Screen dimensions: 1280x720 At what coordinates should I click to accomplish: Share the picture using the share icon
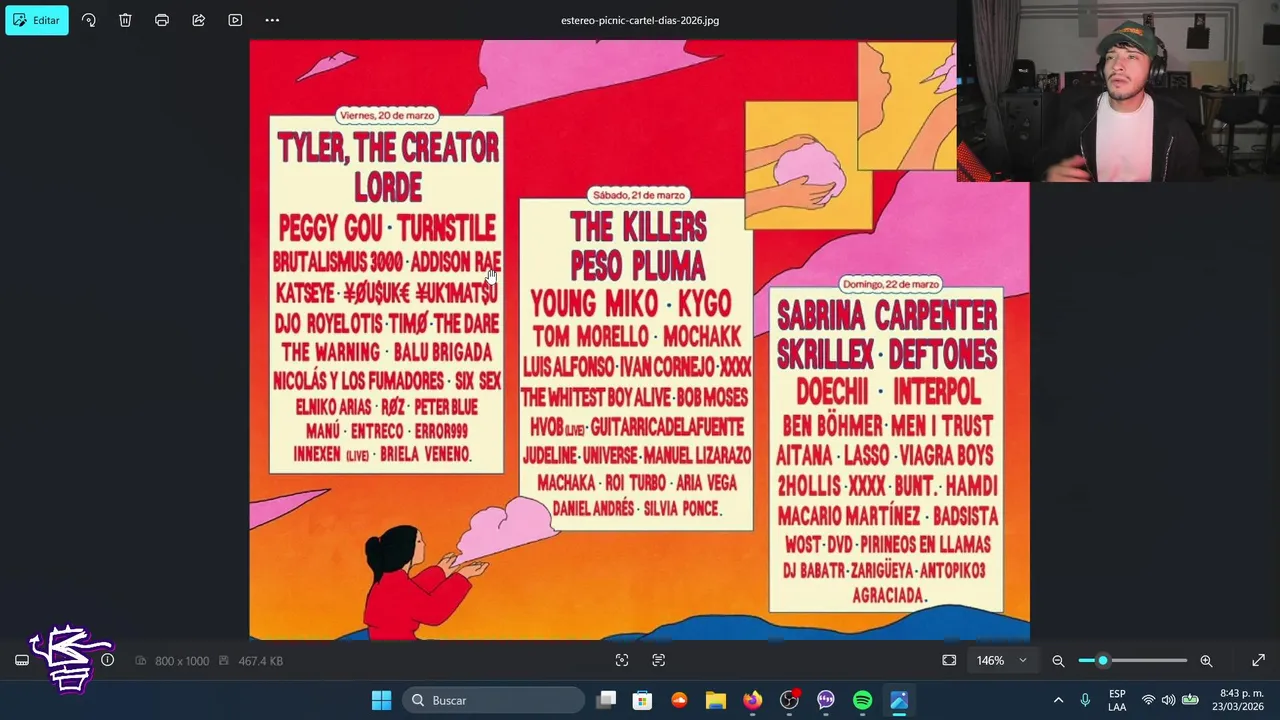pos(199,20)
